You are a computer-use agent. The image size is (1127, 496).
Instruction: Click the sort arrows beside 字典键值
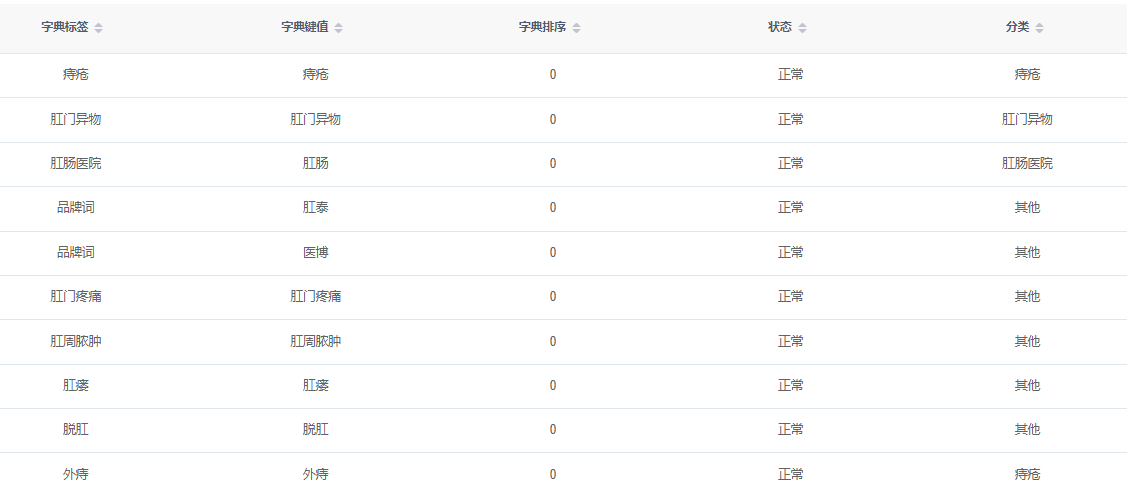click(339, 28)
